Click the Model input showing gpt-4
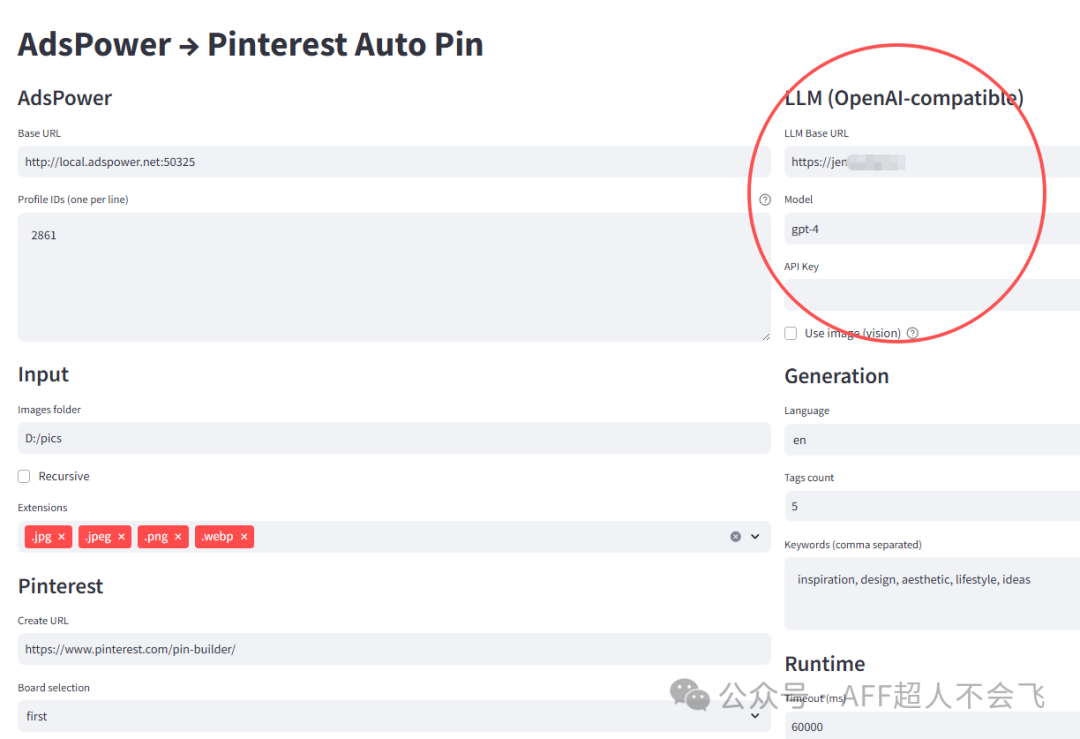This screenshot has height=739, width=1080. 932,229
